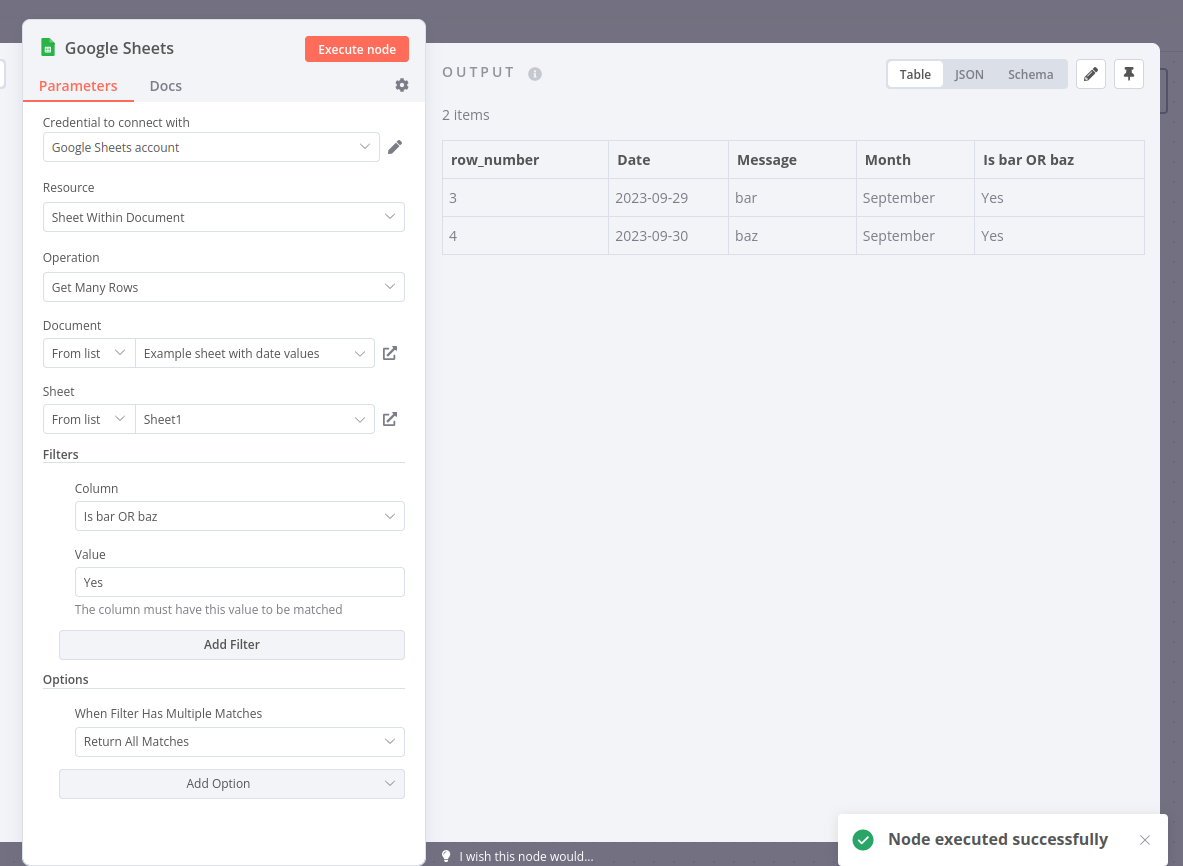Dismiss the success notification
This screenshot has height=866, width=1183.
pyautogui.click(x=1145, y=840)
